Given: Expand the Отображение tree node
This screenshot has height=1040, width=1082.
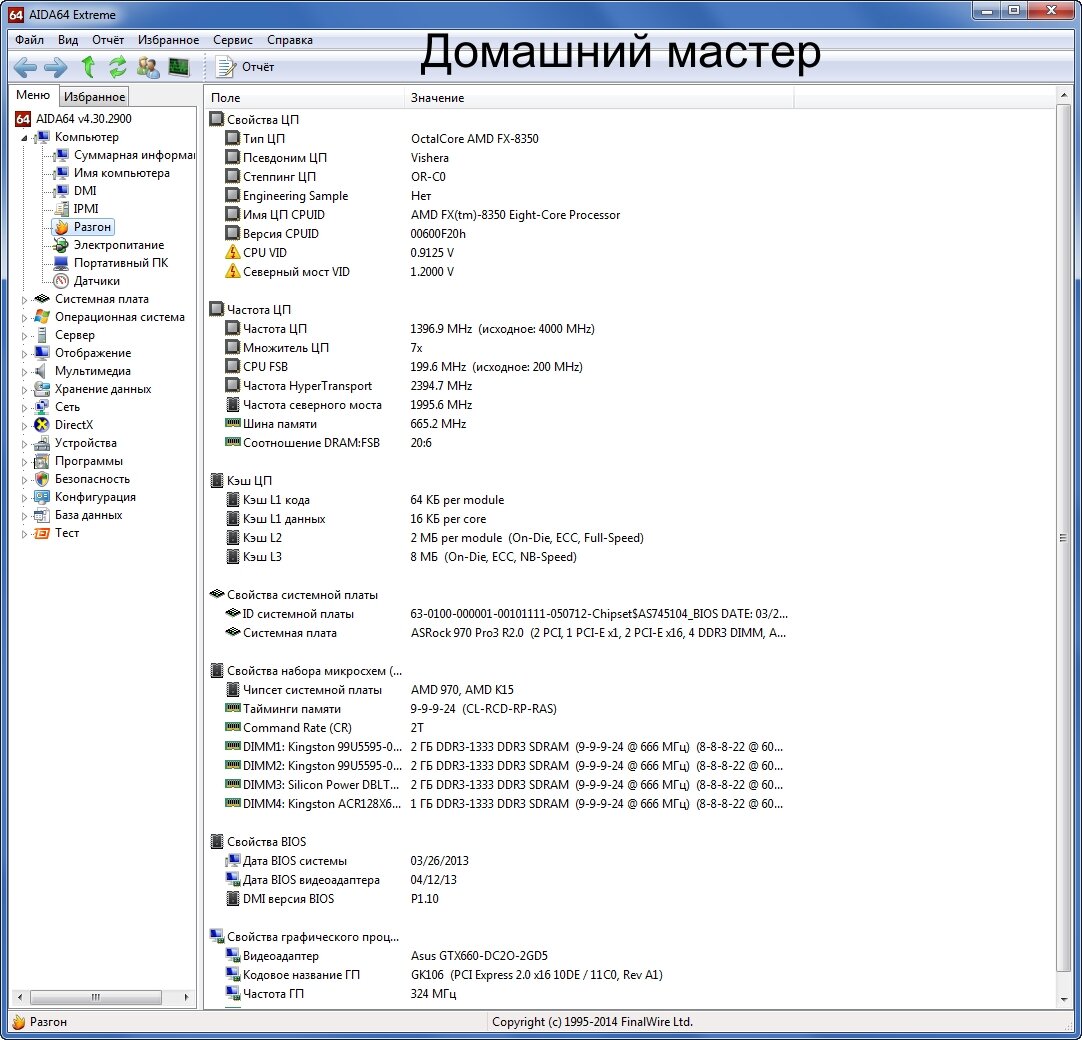Looking at the screenshot, I should (24, 353).
